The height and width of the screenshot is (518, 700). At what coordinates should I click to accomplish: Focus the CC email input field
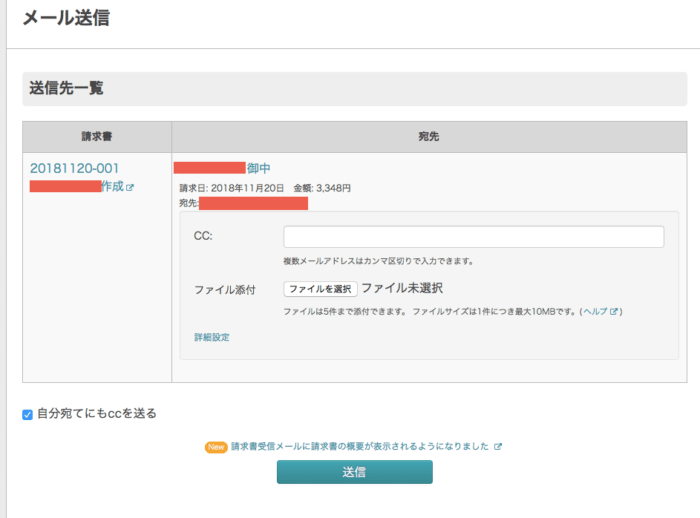[473, 237]
